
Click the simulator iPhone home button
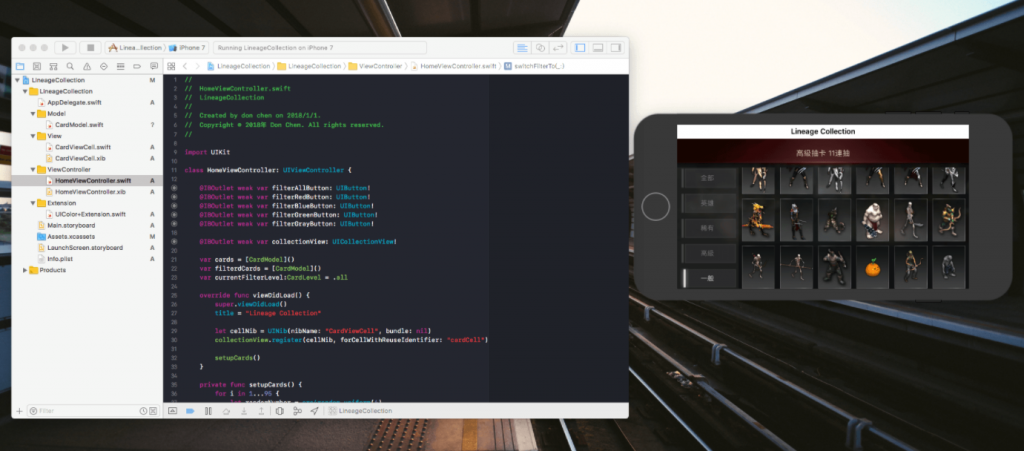[x=656, y=207]
